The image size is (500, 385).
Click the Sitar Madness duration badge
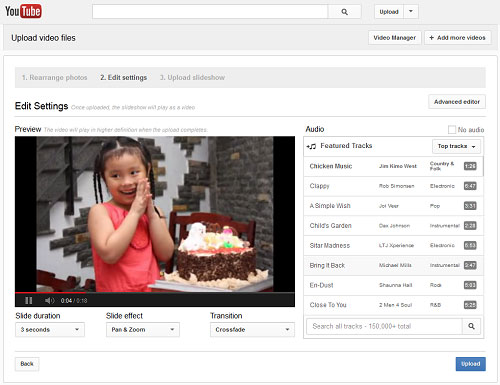pyautogui.click(x=470, y=245)
